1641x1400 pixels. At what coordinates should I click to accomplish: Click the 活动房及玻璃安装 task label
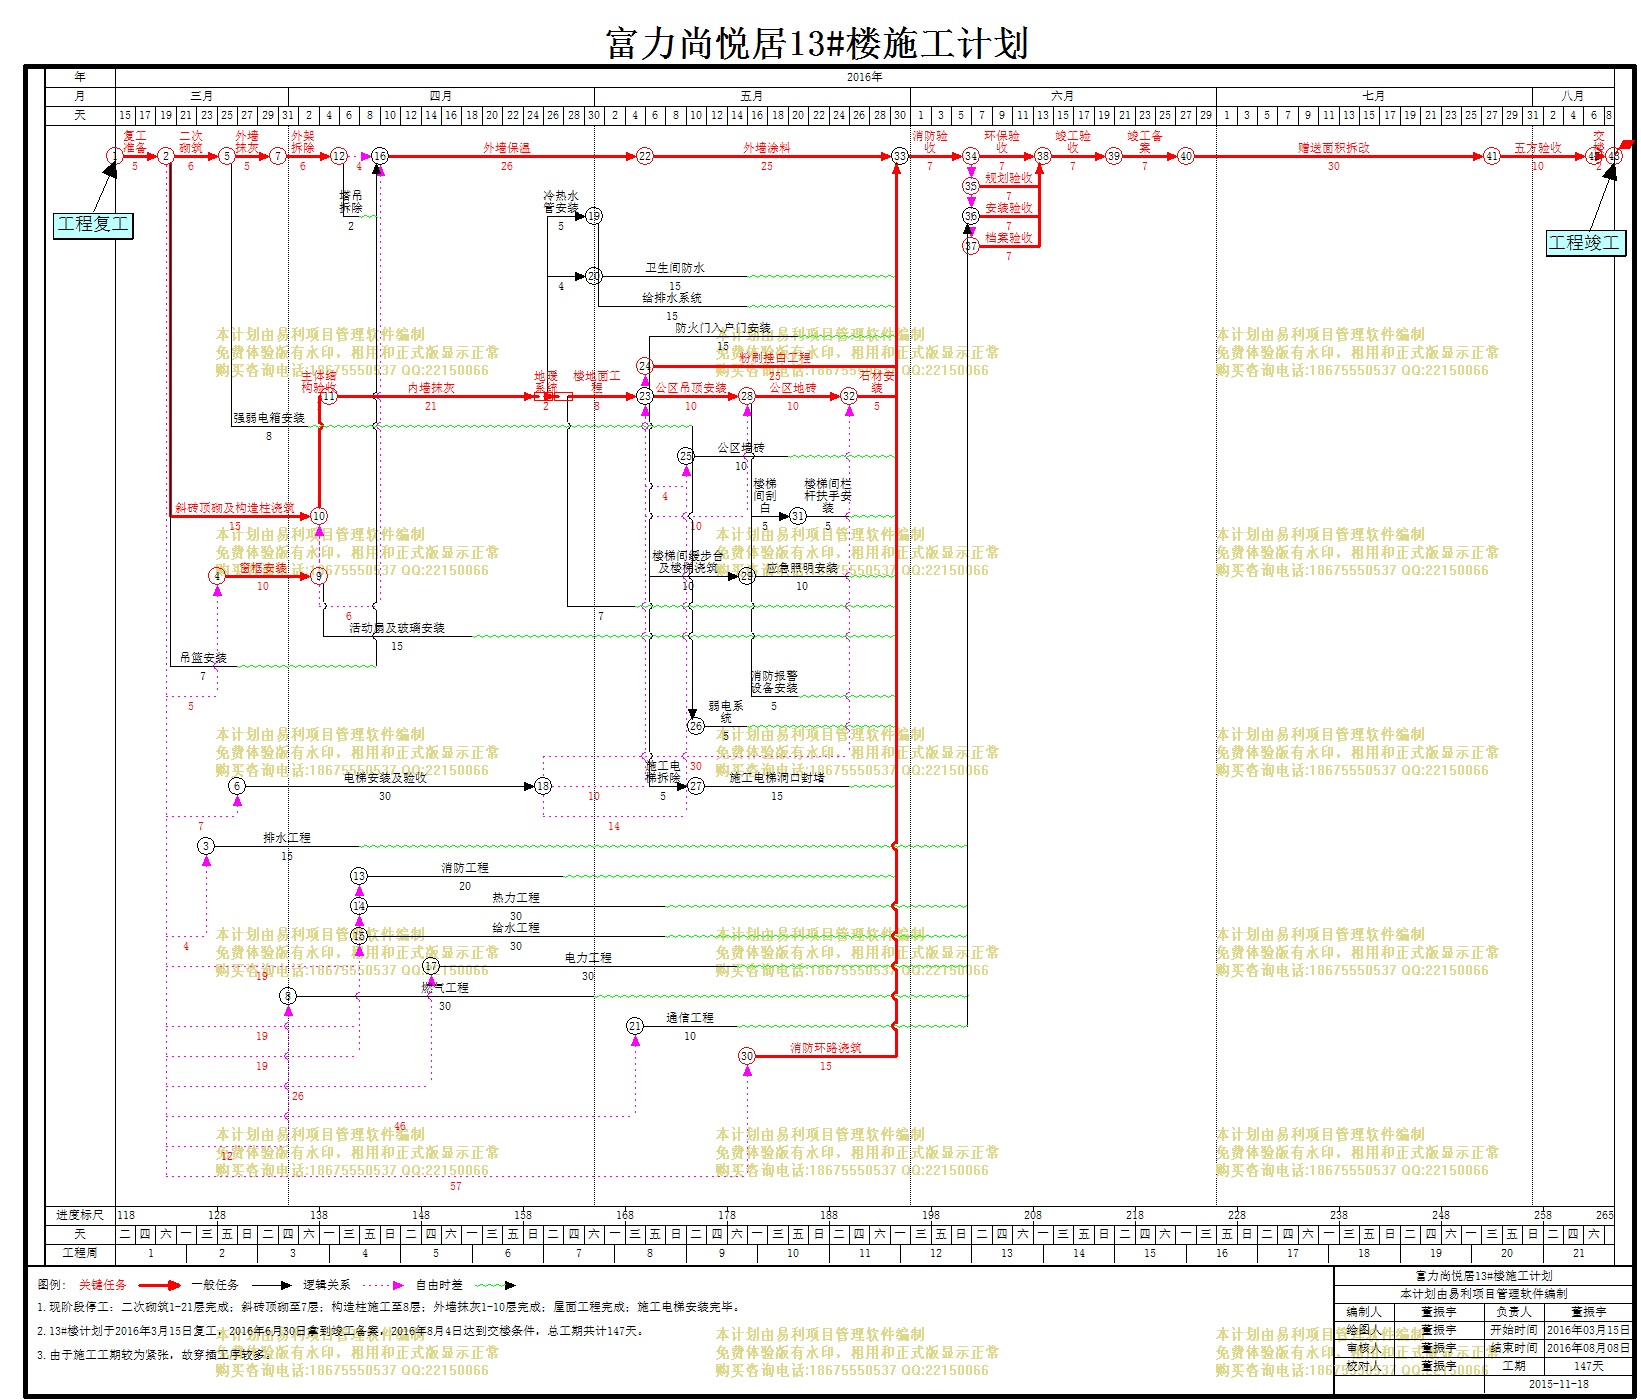(x=397, y=628)
